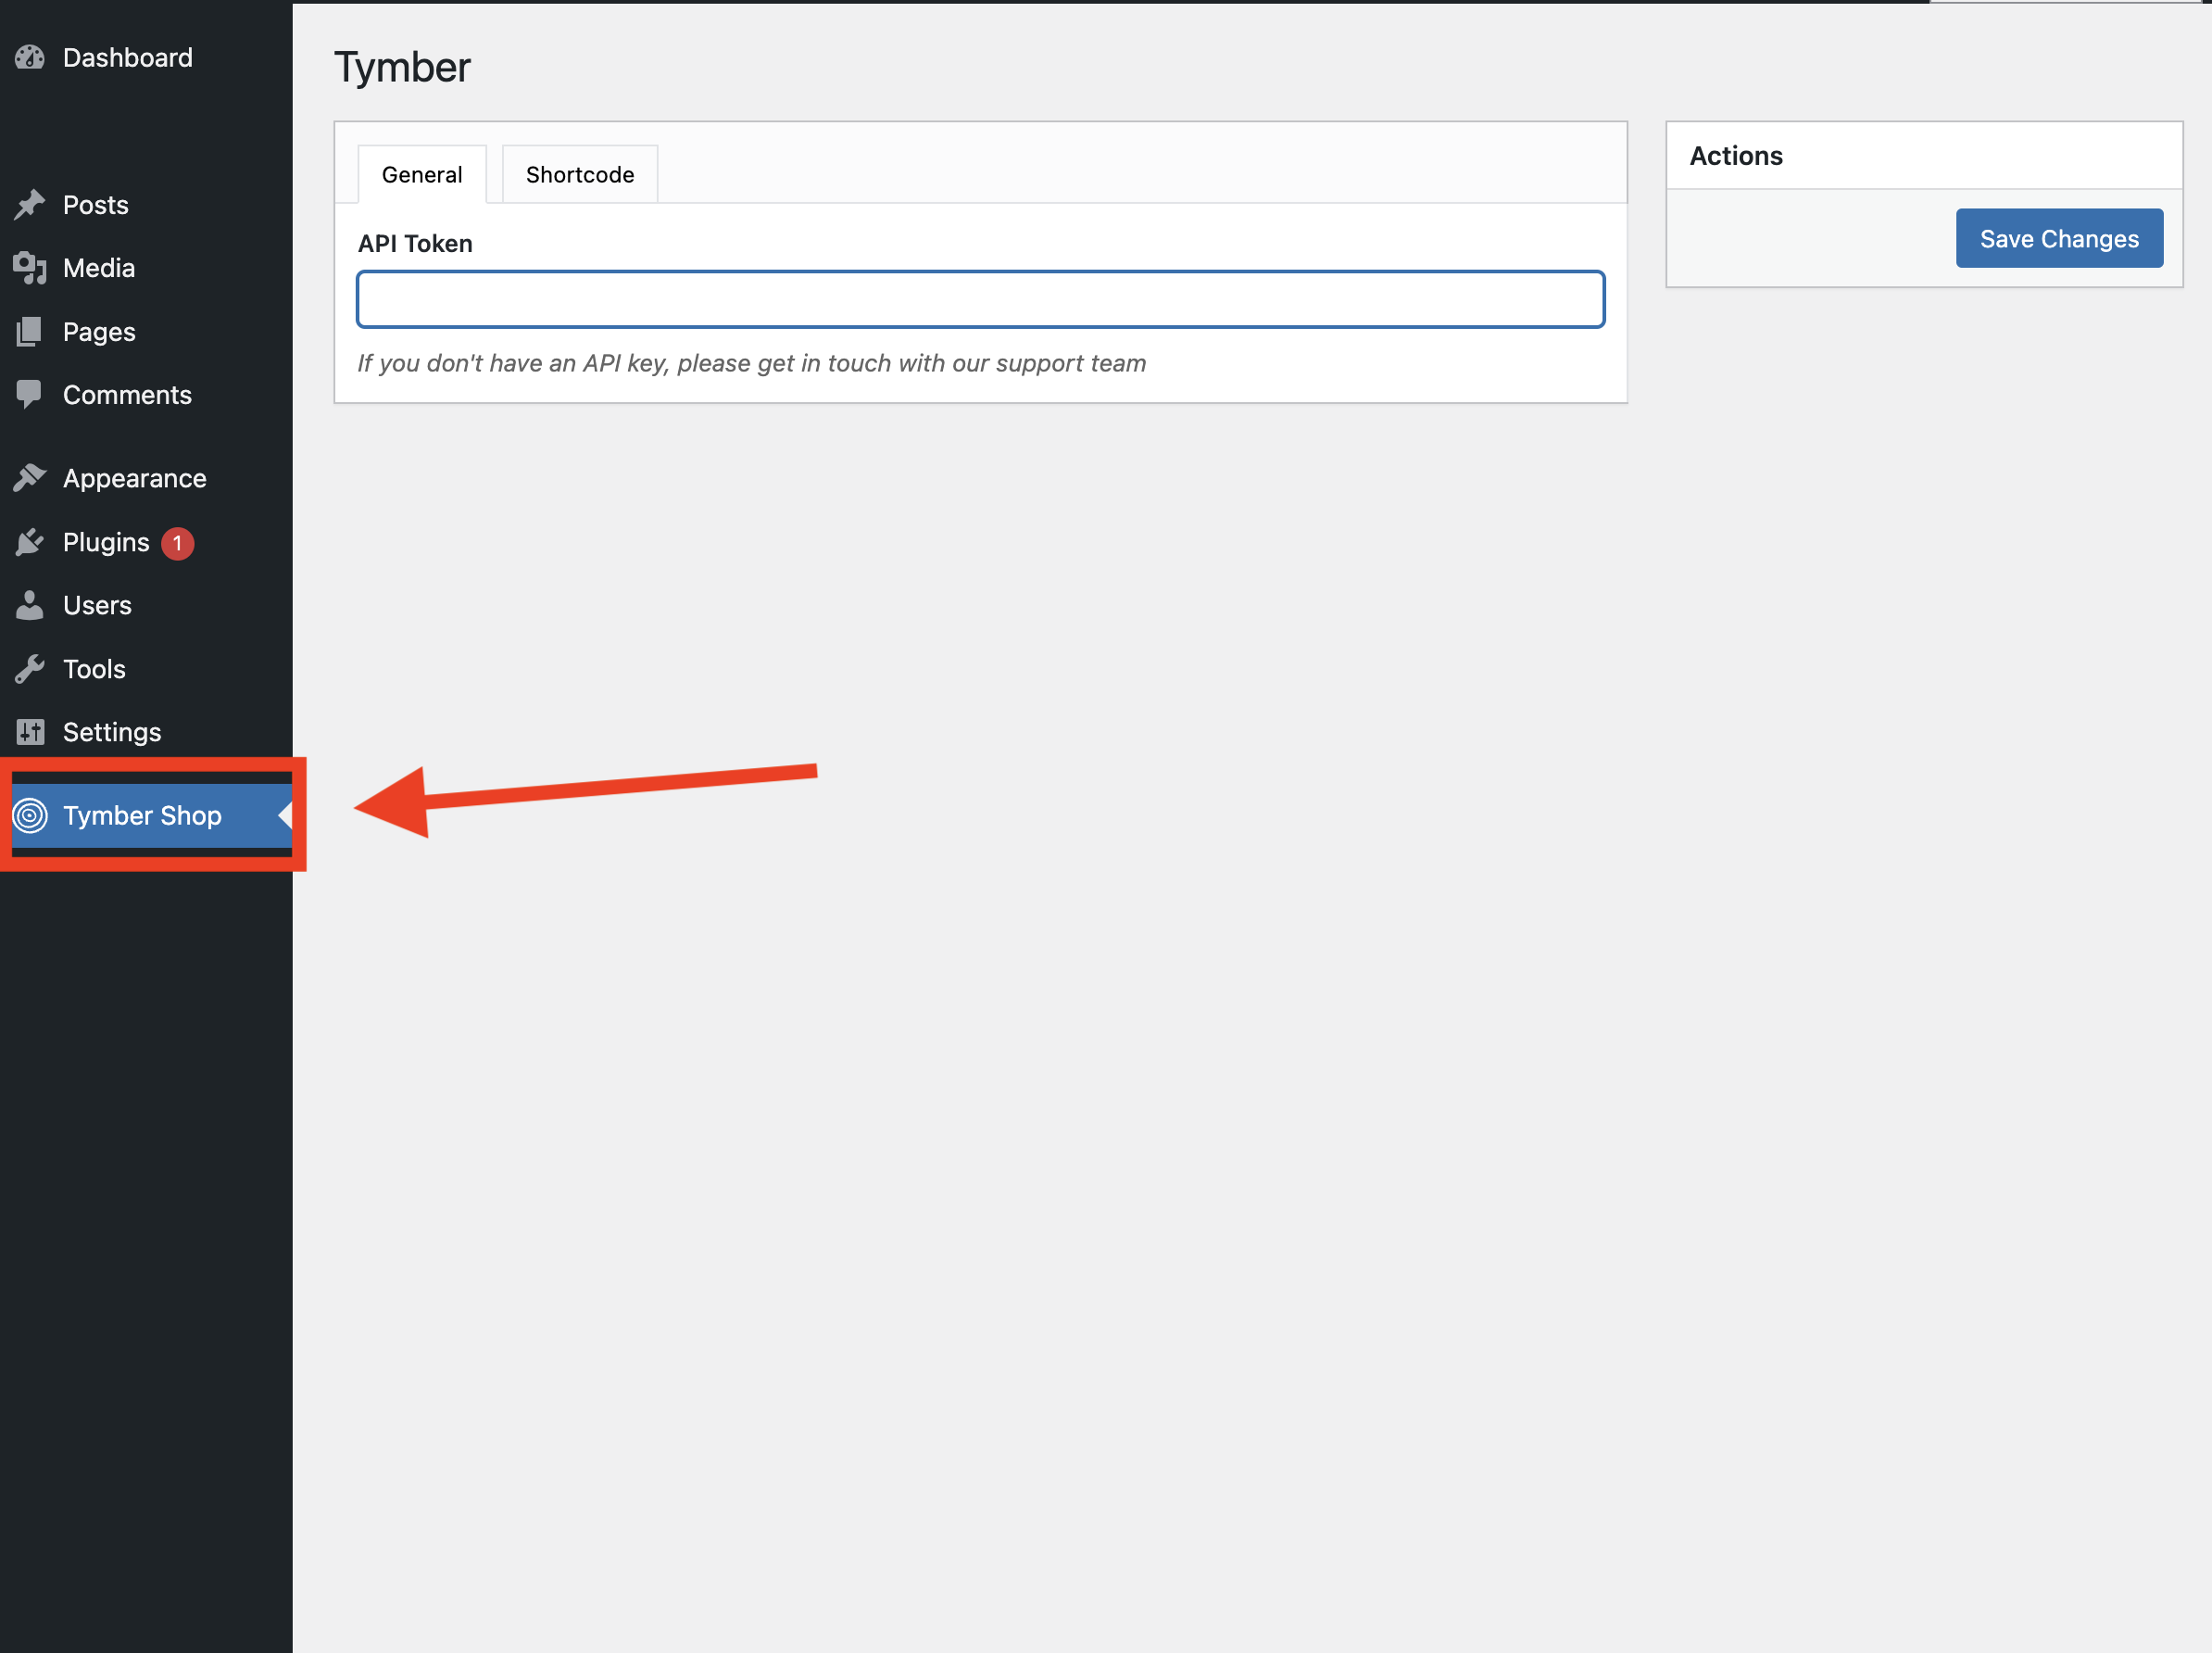Image resolution: width=2212 pixels, height=1653 pixels.
Task: Switch to the General tab
Action: [x=422, y=175]
